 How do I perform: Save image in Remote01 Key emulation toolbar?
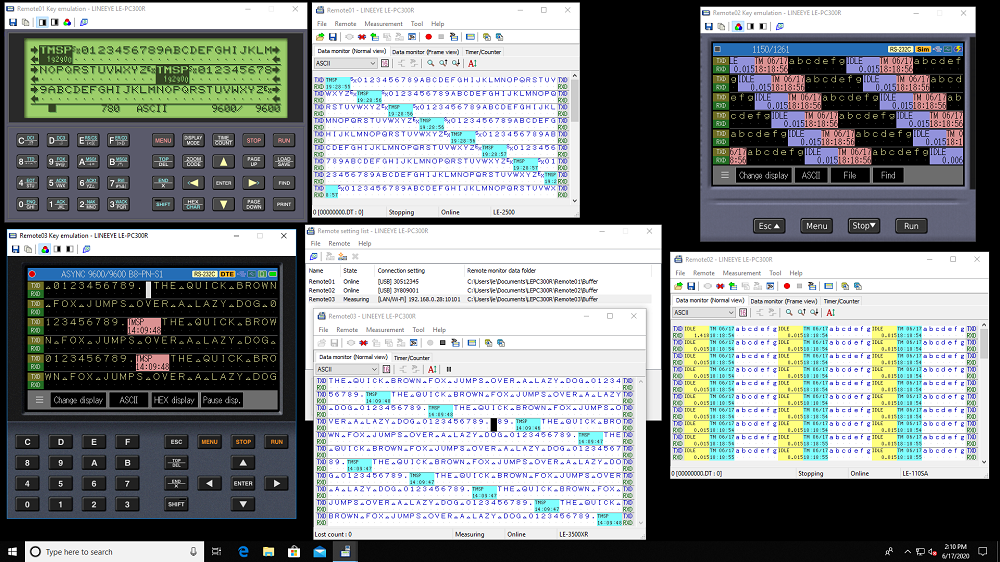pyautogui.click(x=13, y=22)
